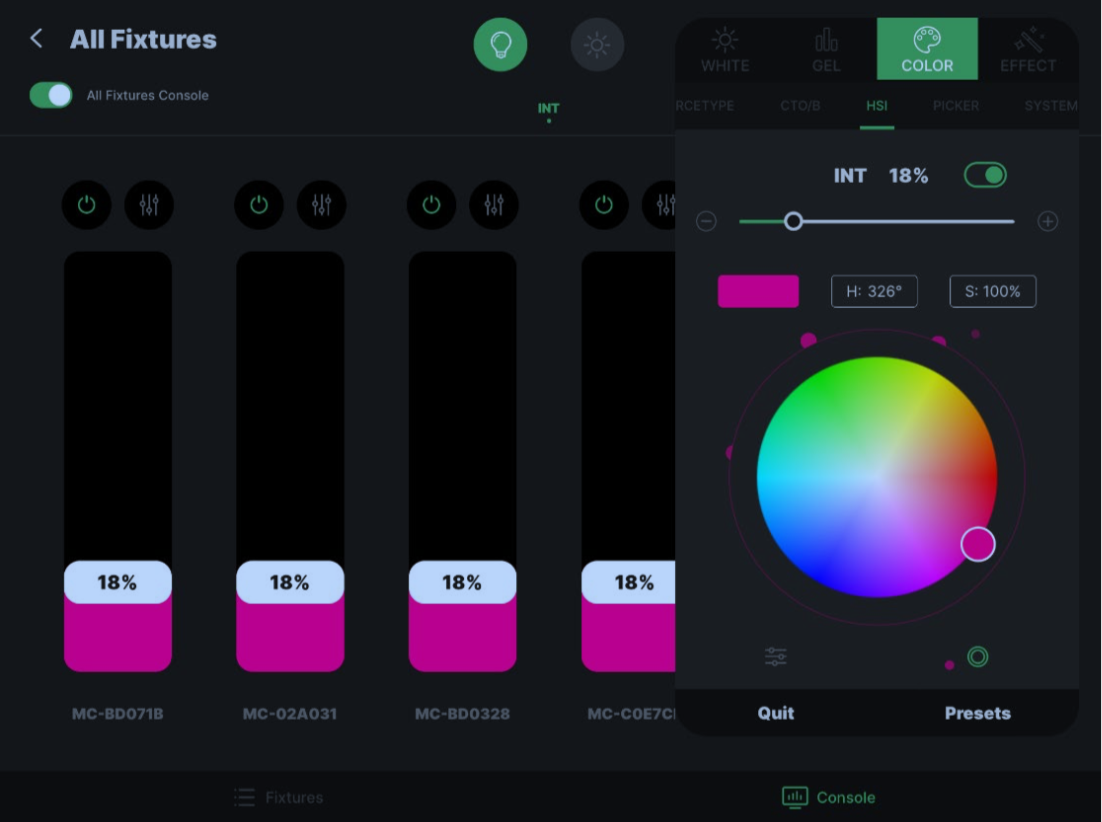Open fader settings for fixture MC-BD0328
The image size is (1102, 822).
[495, 205]
